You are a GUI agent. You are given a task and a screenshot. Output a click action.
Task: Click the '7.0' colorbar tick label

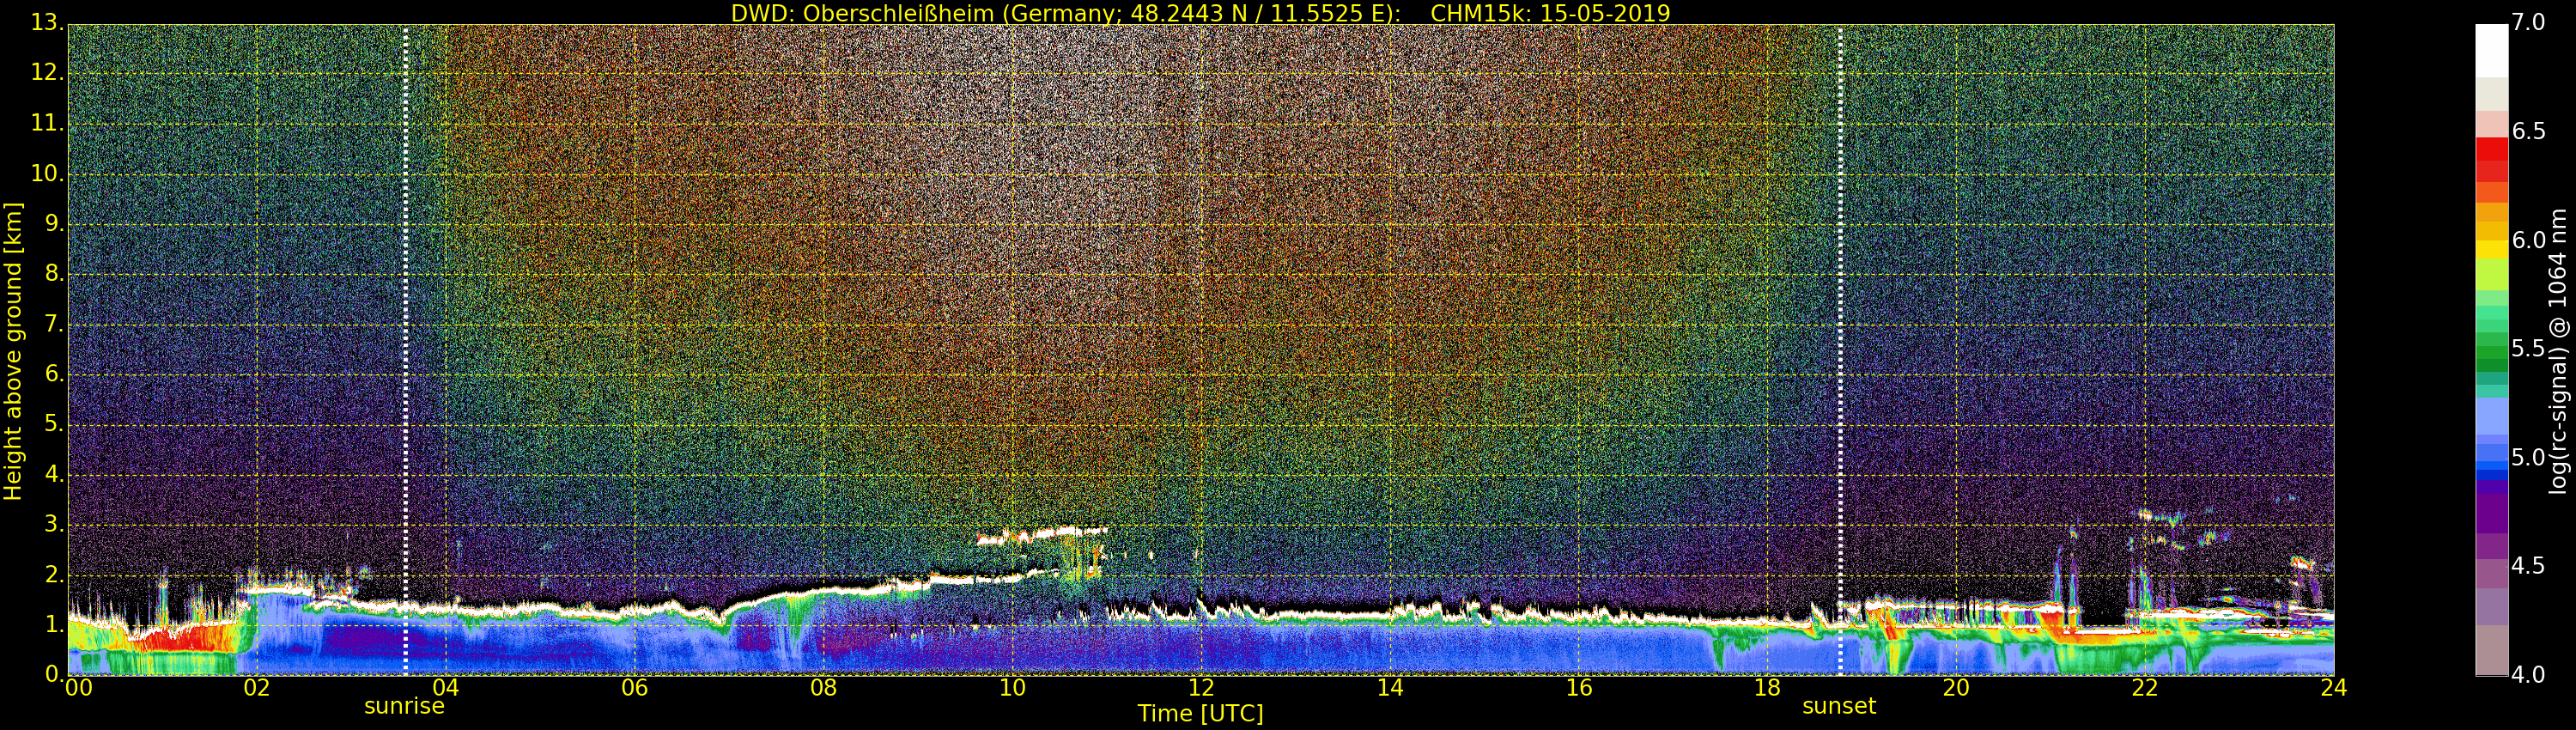2528,23
